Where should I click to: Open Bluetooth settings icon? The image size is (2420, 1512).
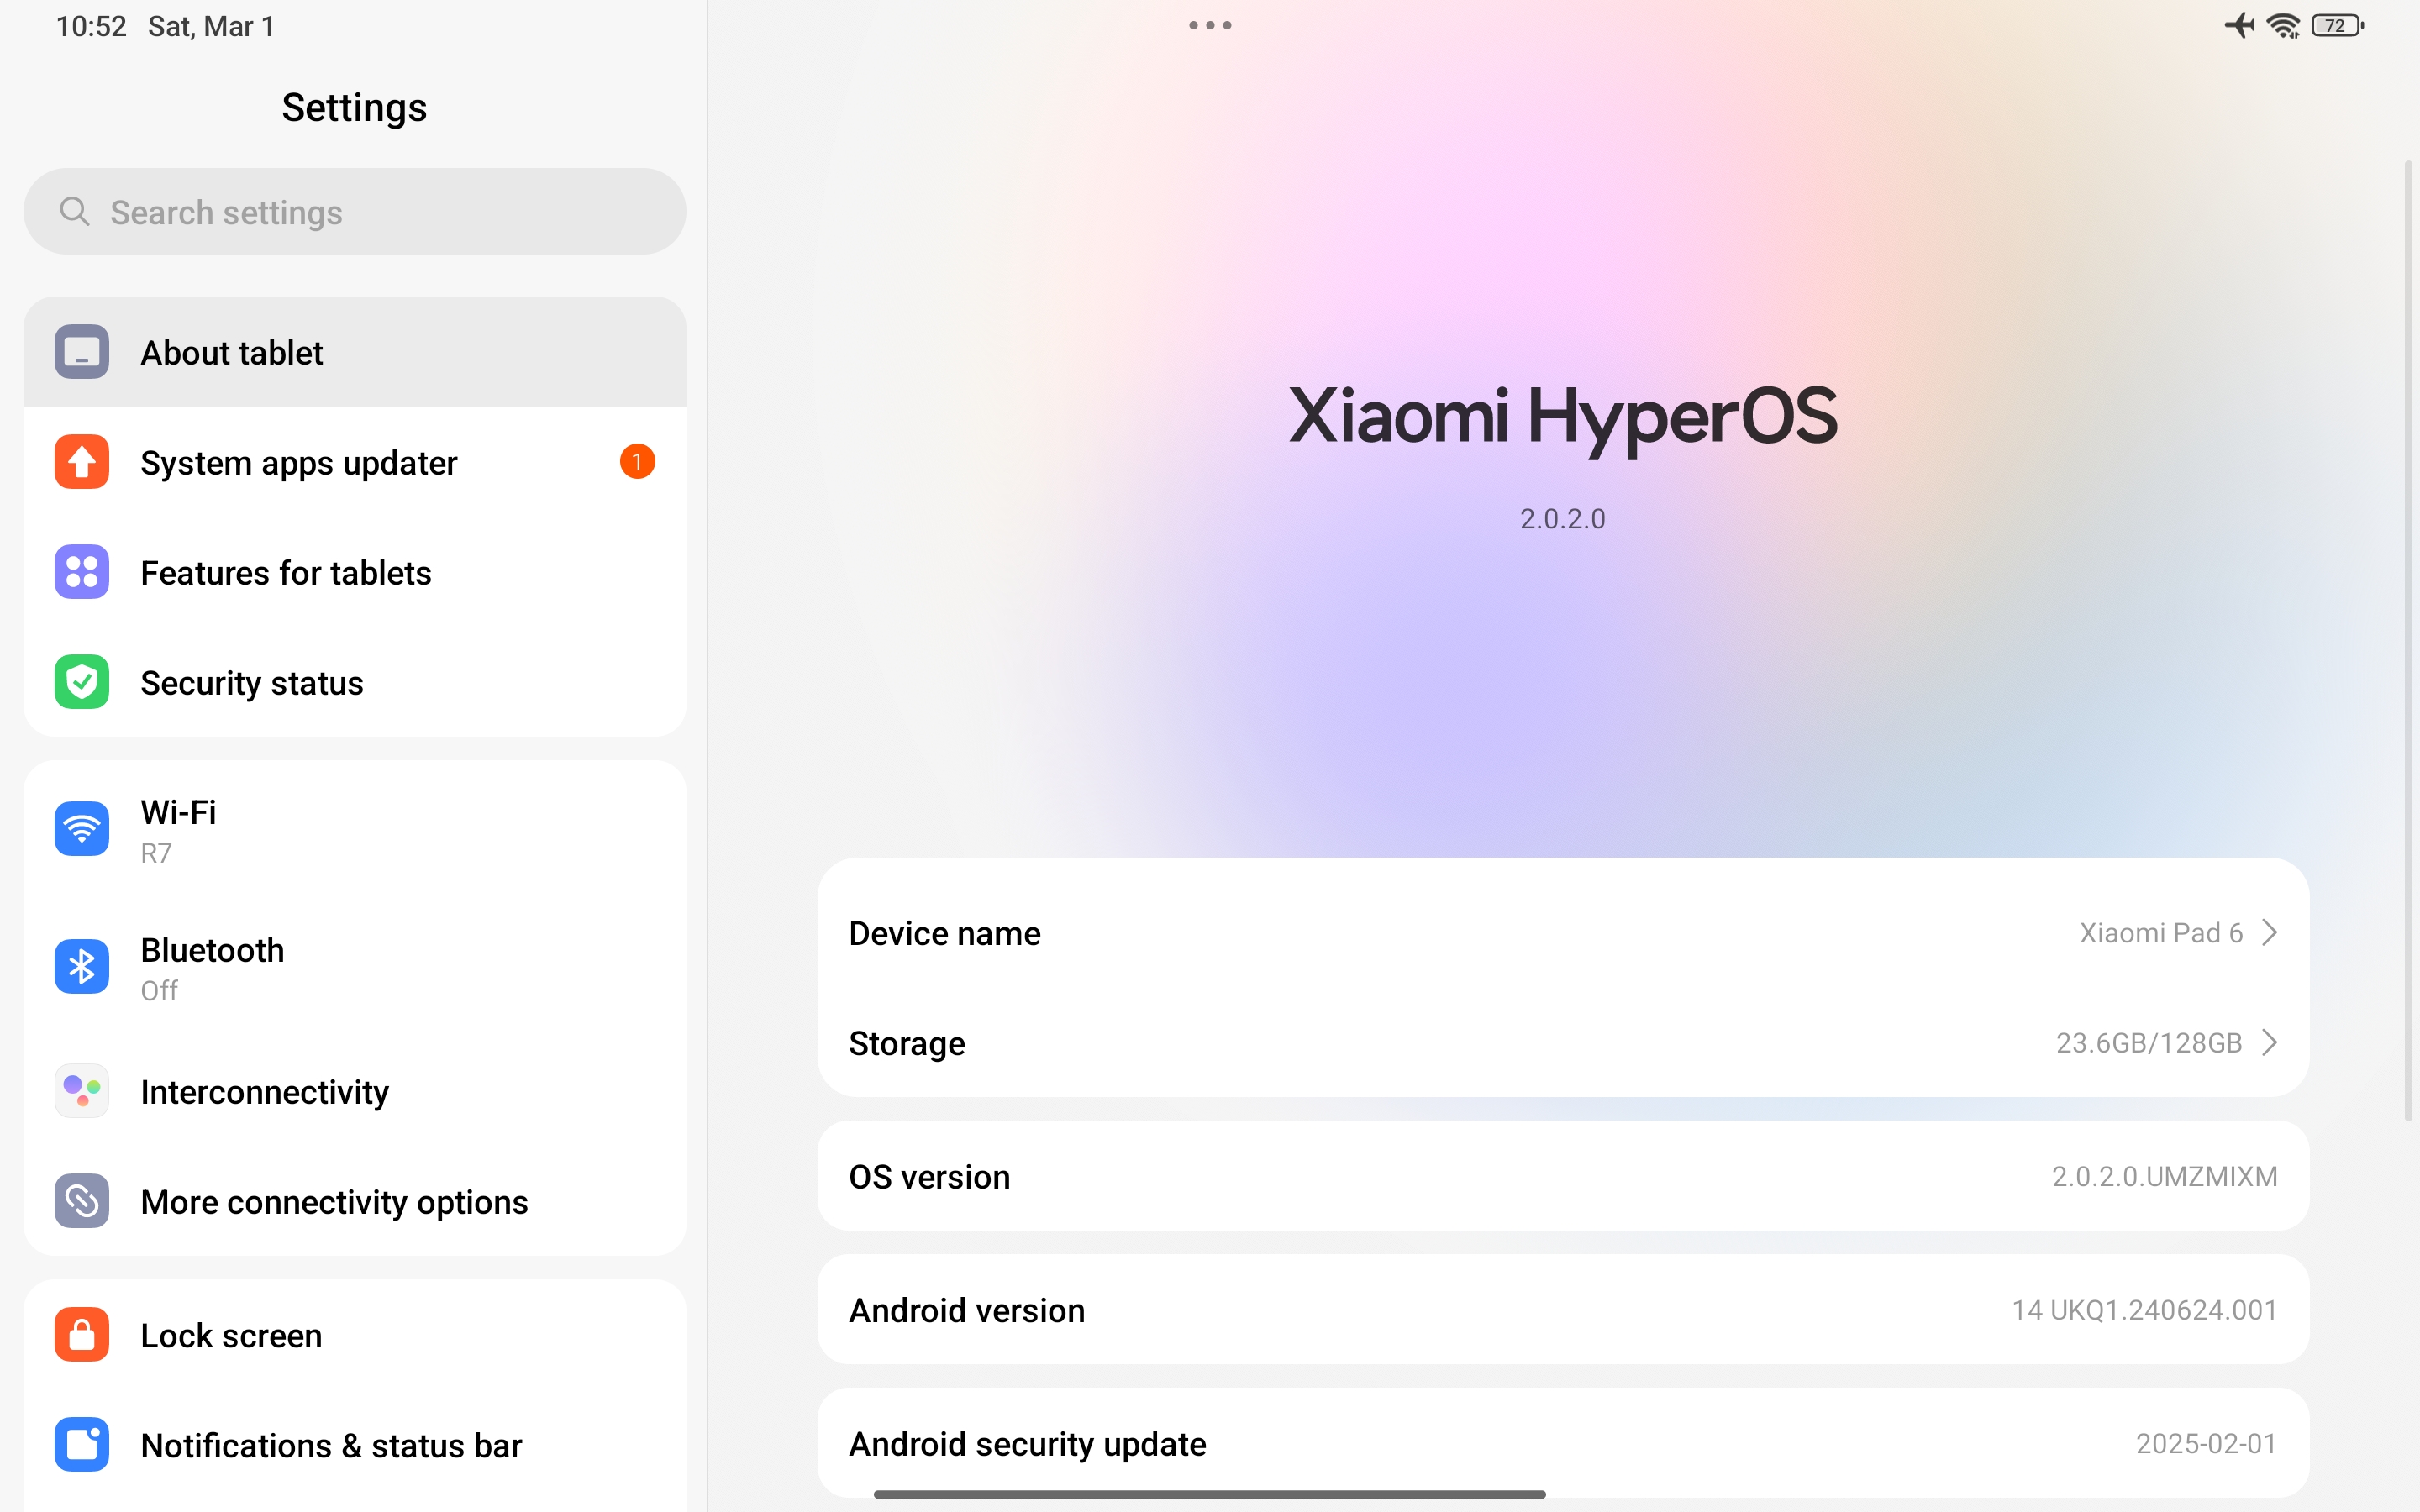(82, 966)
